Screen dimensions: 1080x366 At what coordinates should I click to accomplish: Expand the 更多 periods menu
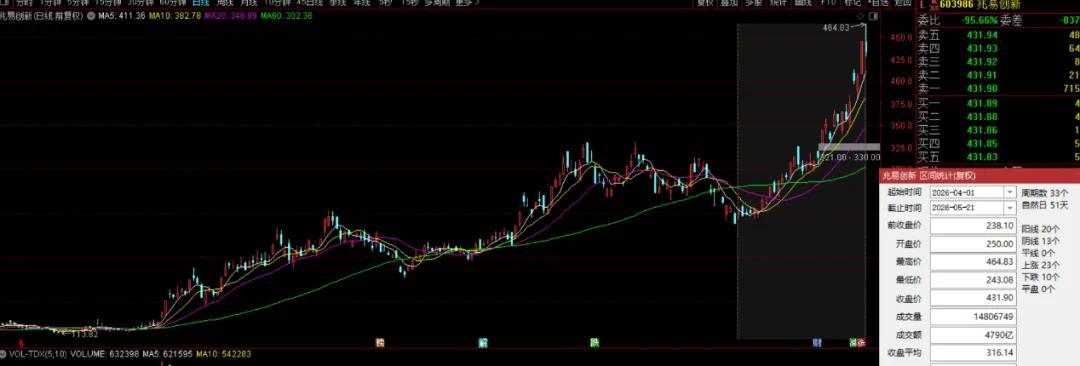coord(467,3)
